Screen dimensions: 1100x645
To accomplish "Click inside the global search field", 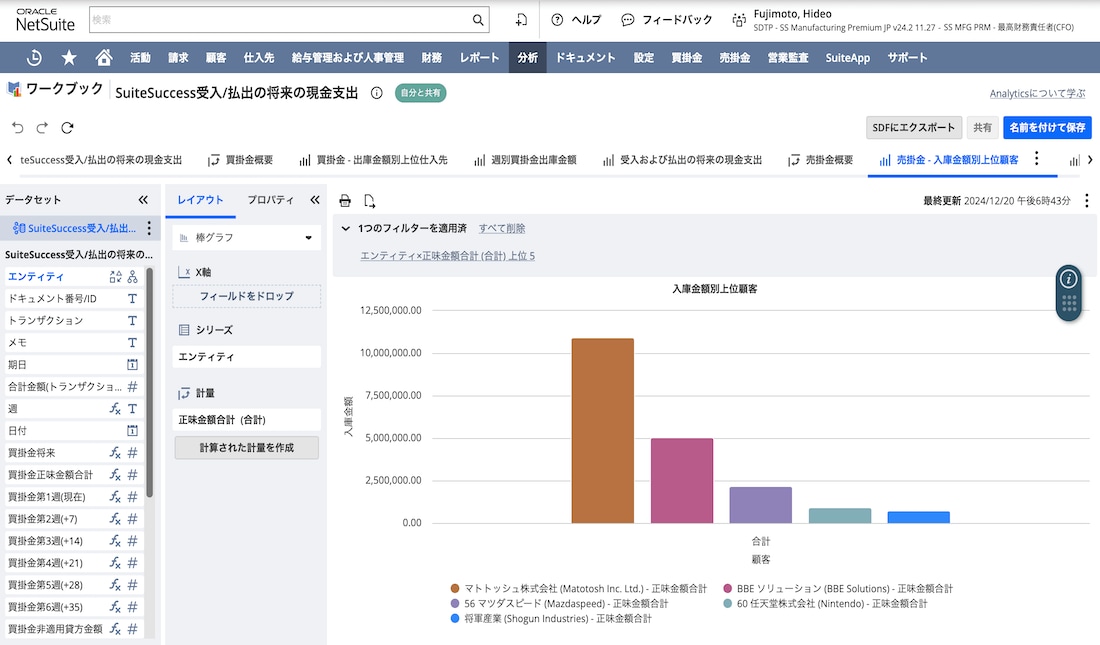I will click(x=281, y=20).
